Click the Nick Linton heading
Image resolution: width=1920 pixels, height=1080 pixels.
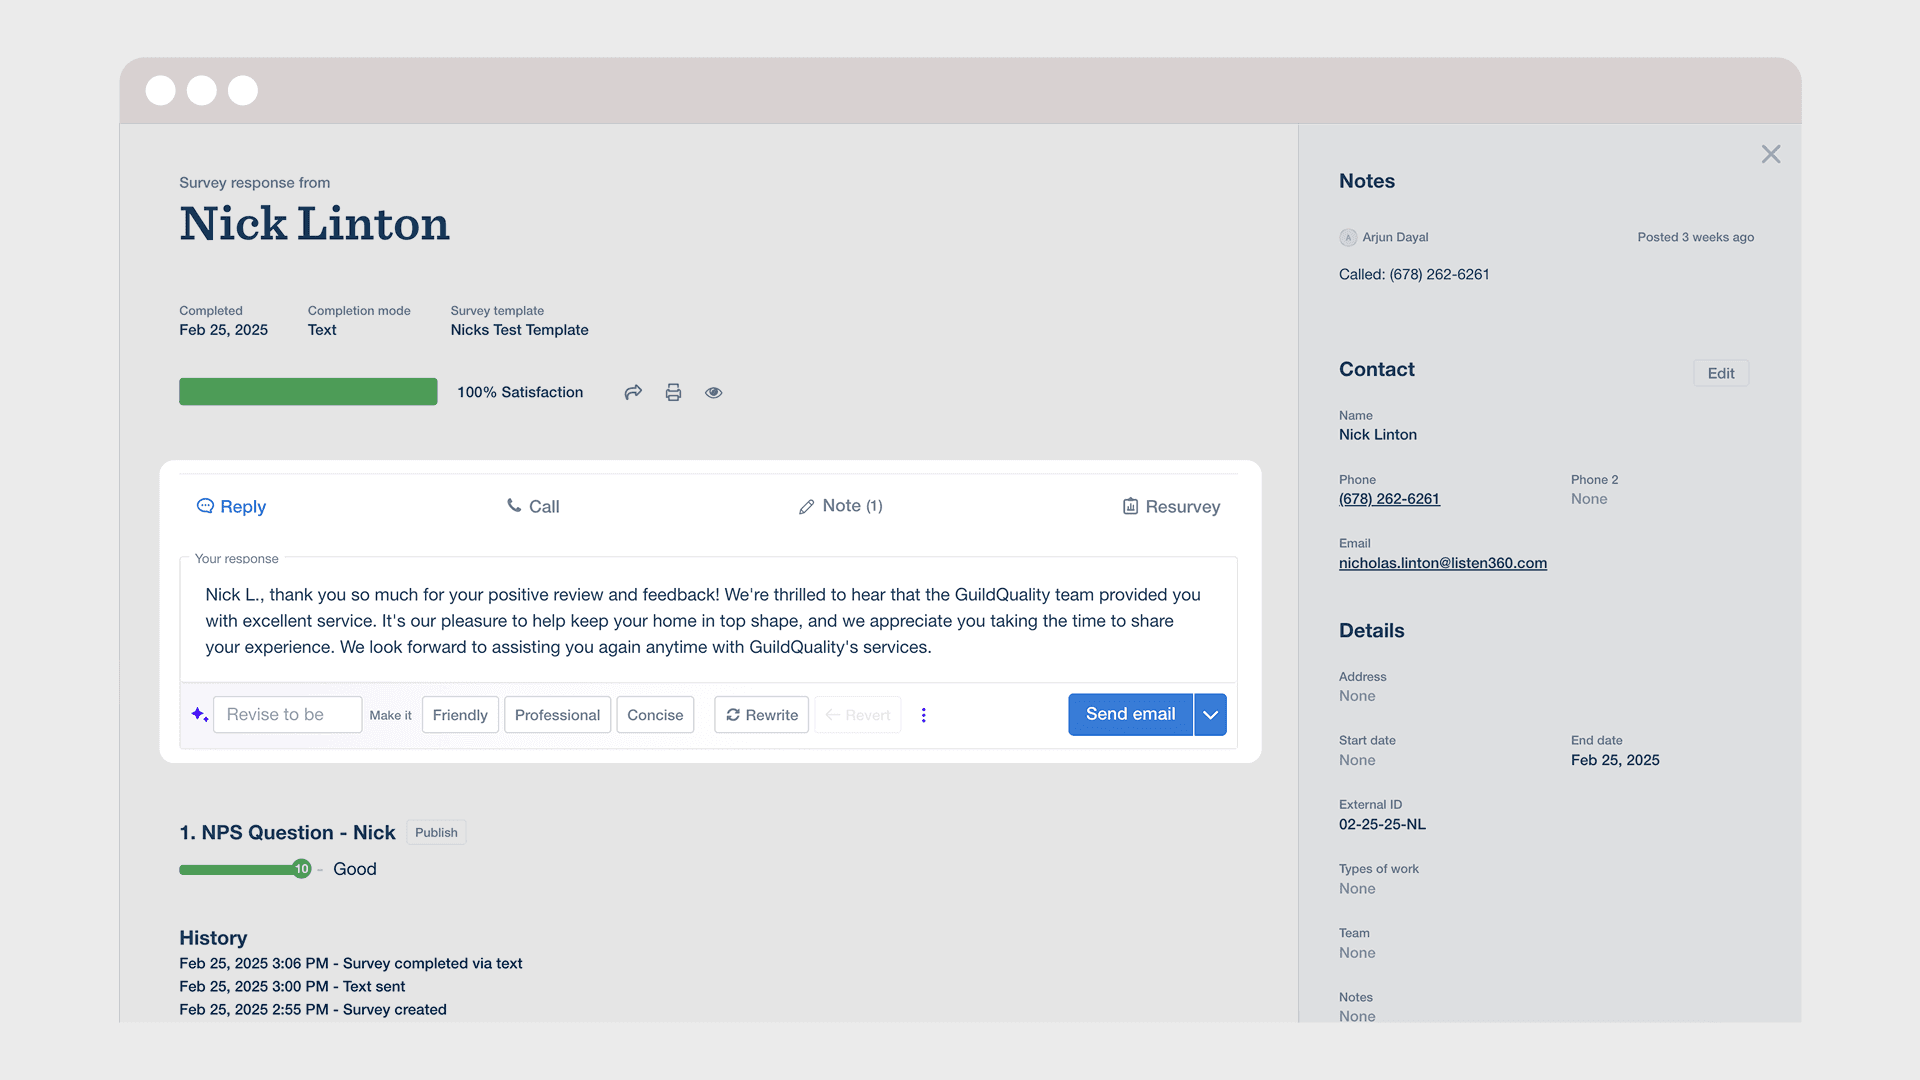[314, 223]
